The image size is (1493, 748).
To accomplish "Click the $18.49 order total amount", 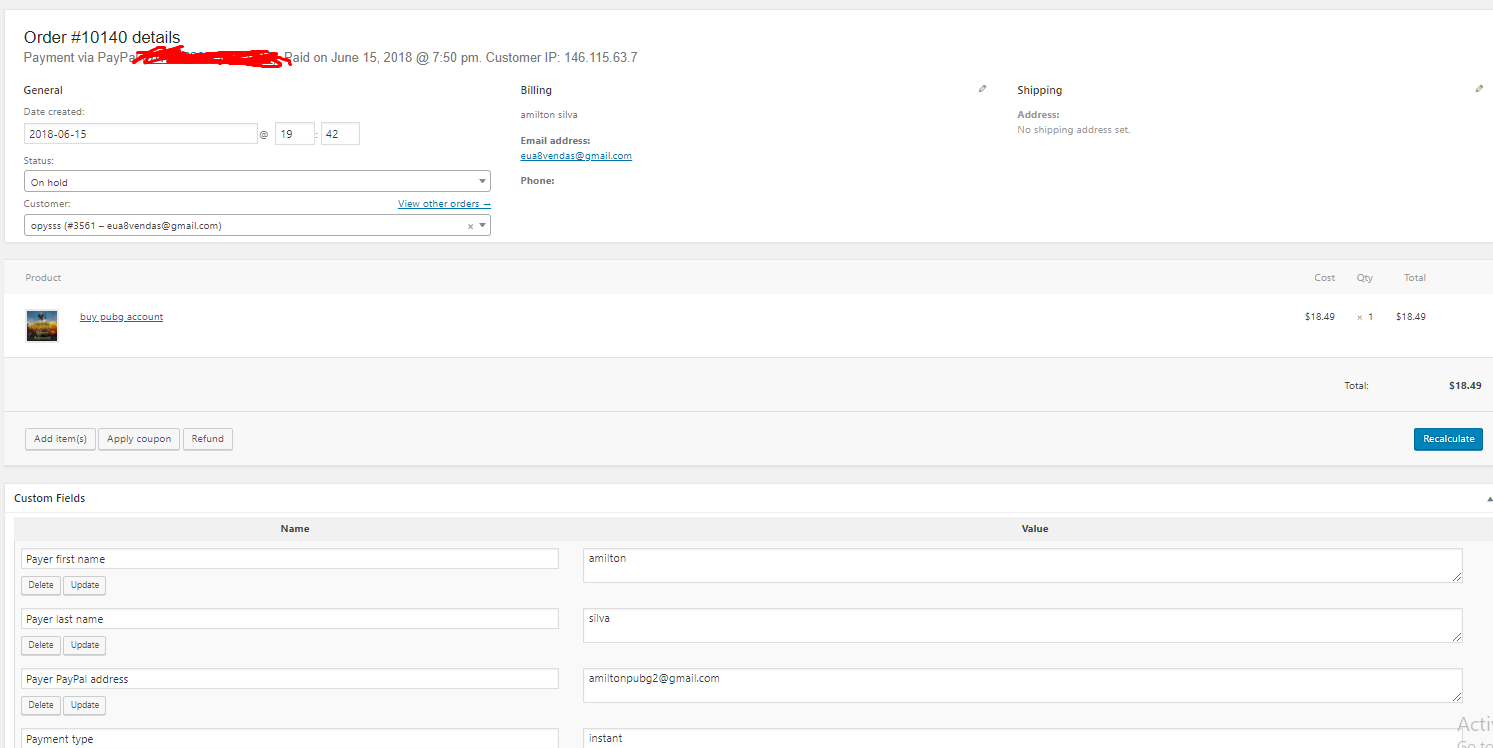I will coord(1465,385).
